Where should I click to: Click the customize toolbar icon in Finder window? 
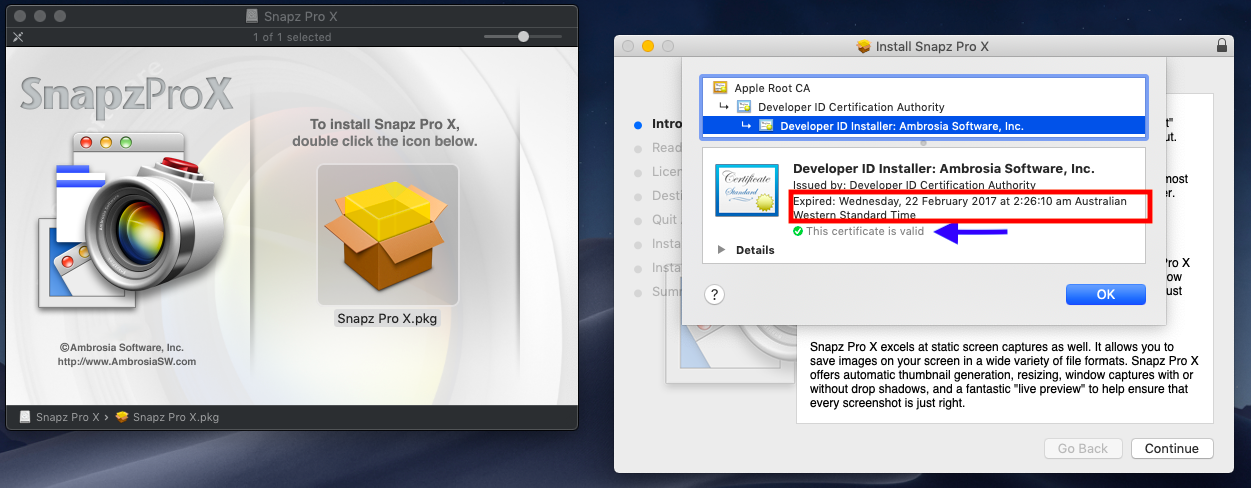point(17,37)
